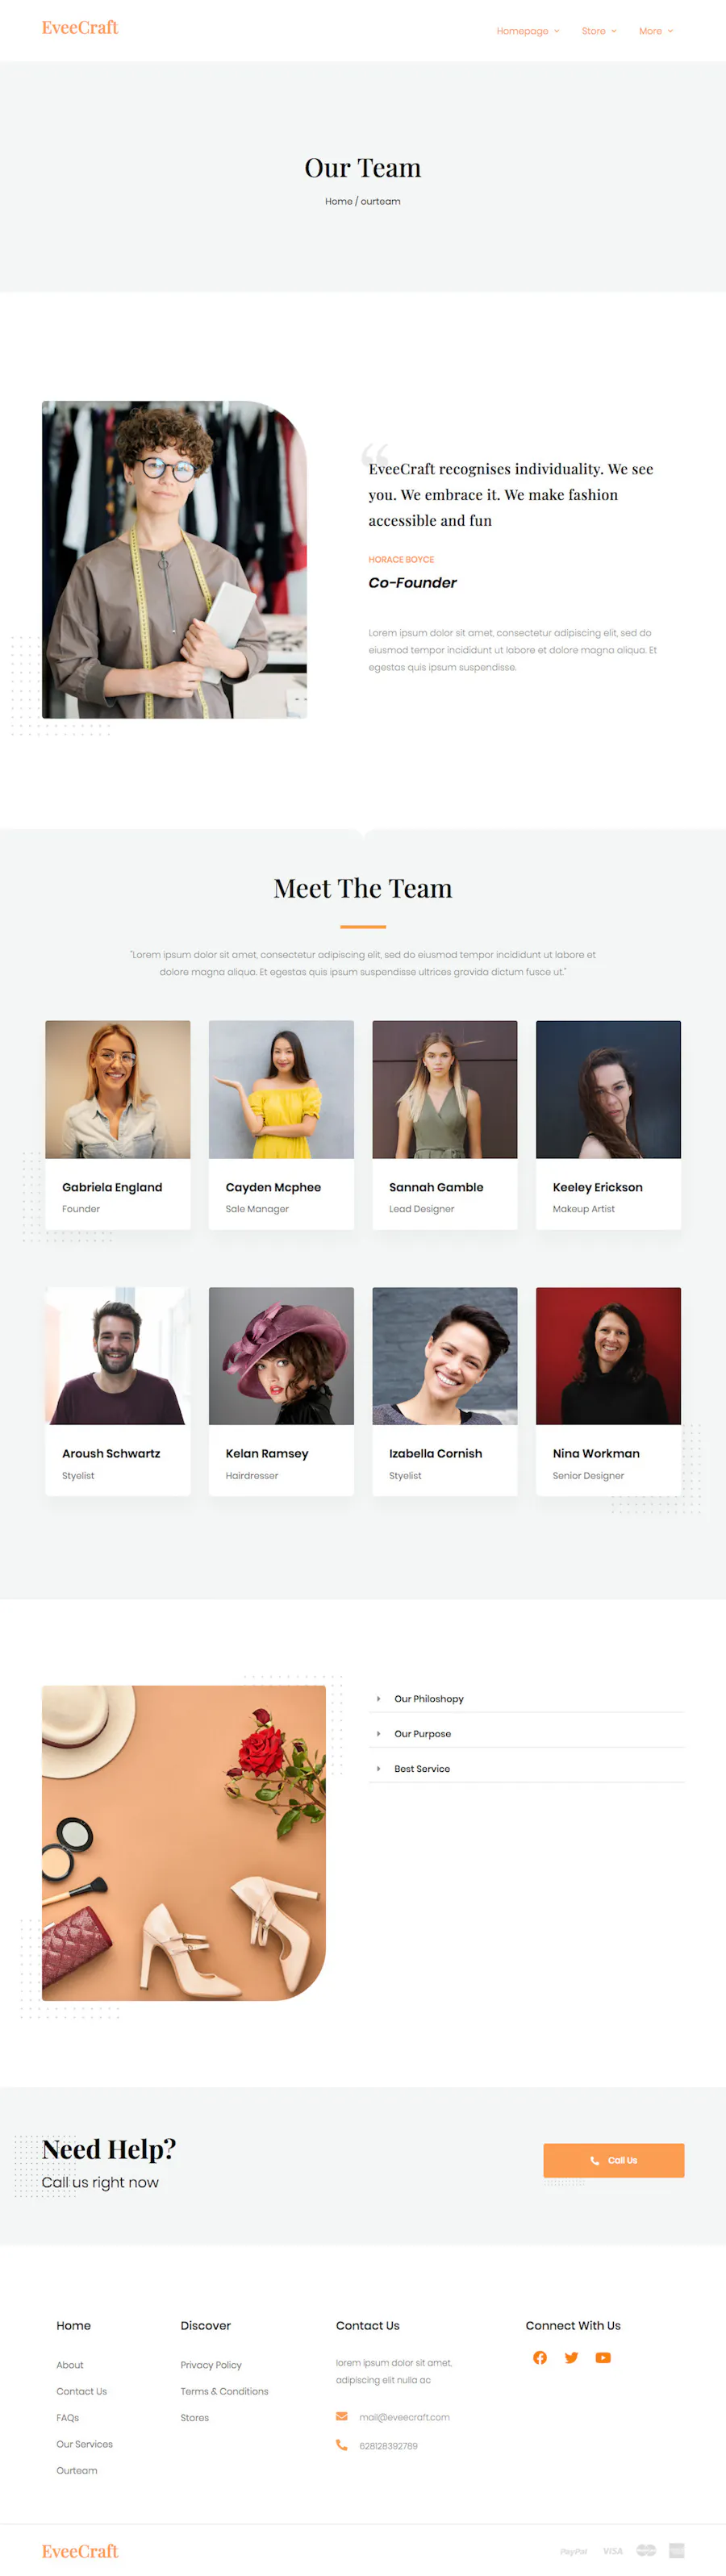This screenshot has width=726, height=2576.
Task: Click the PayPal payment icon
Action: (x=574, y=2551)
